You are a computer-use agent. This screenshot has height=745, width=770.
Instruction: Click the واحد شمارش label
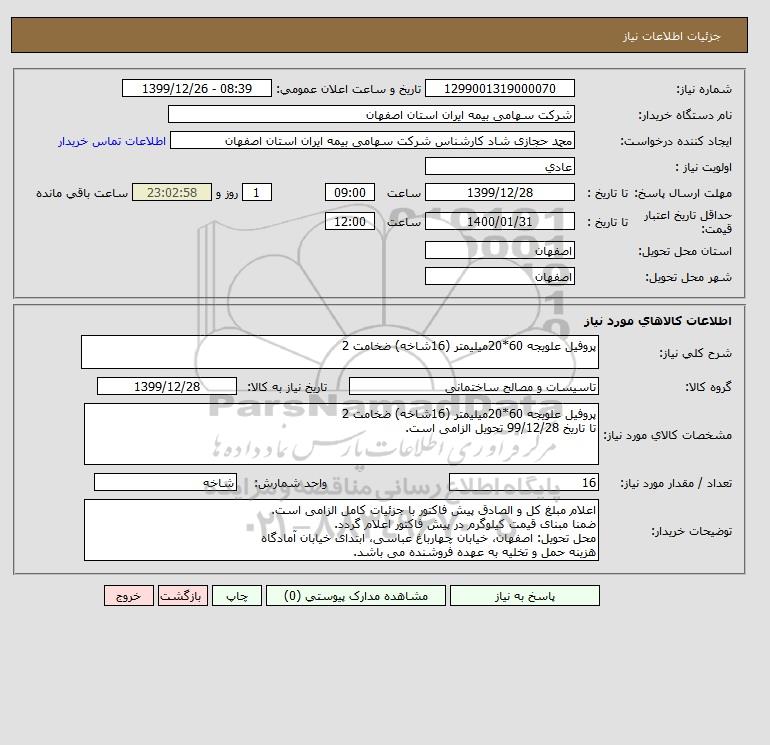[290, 483]
